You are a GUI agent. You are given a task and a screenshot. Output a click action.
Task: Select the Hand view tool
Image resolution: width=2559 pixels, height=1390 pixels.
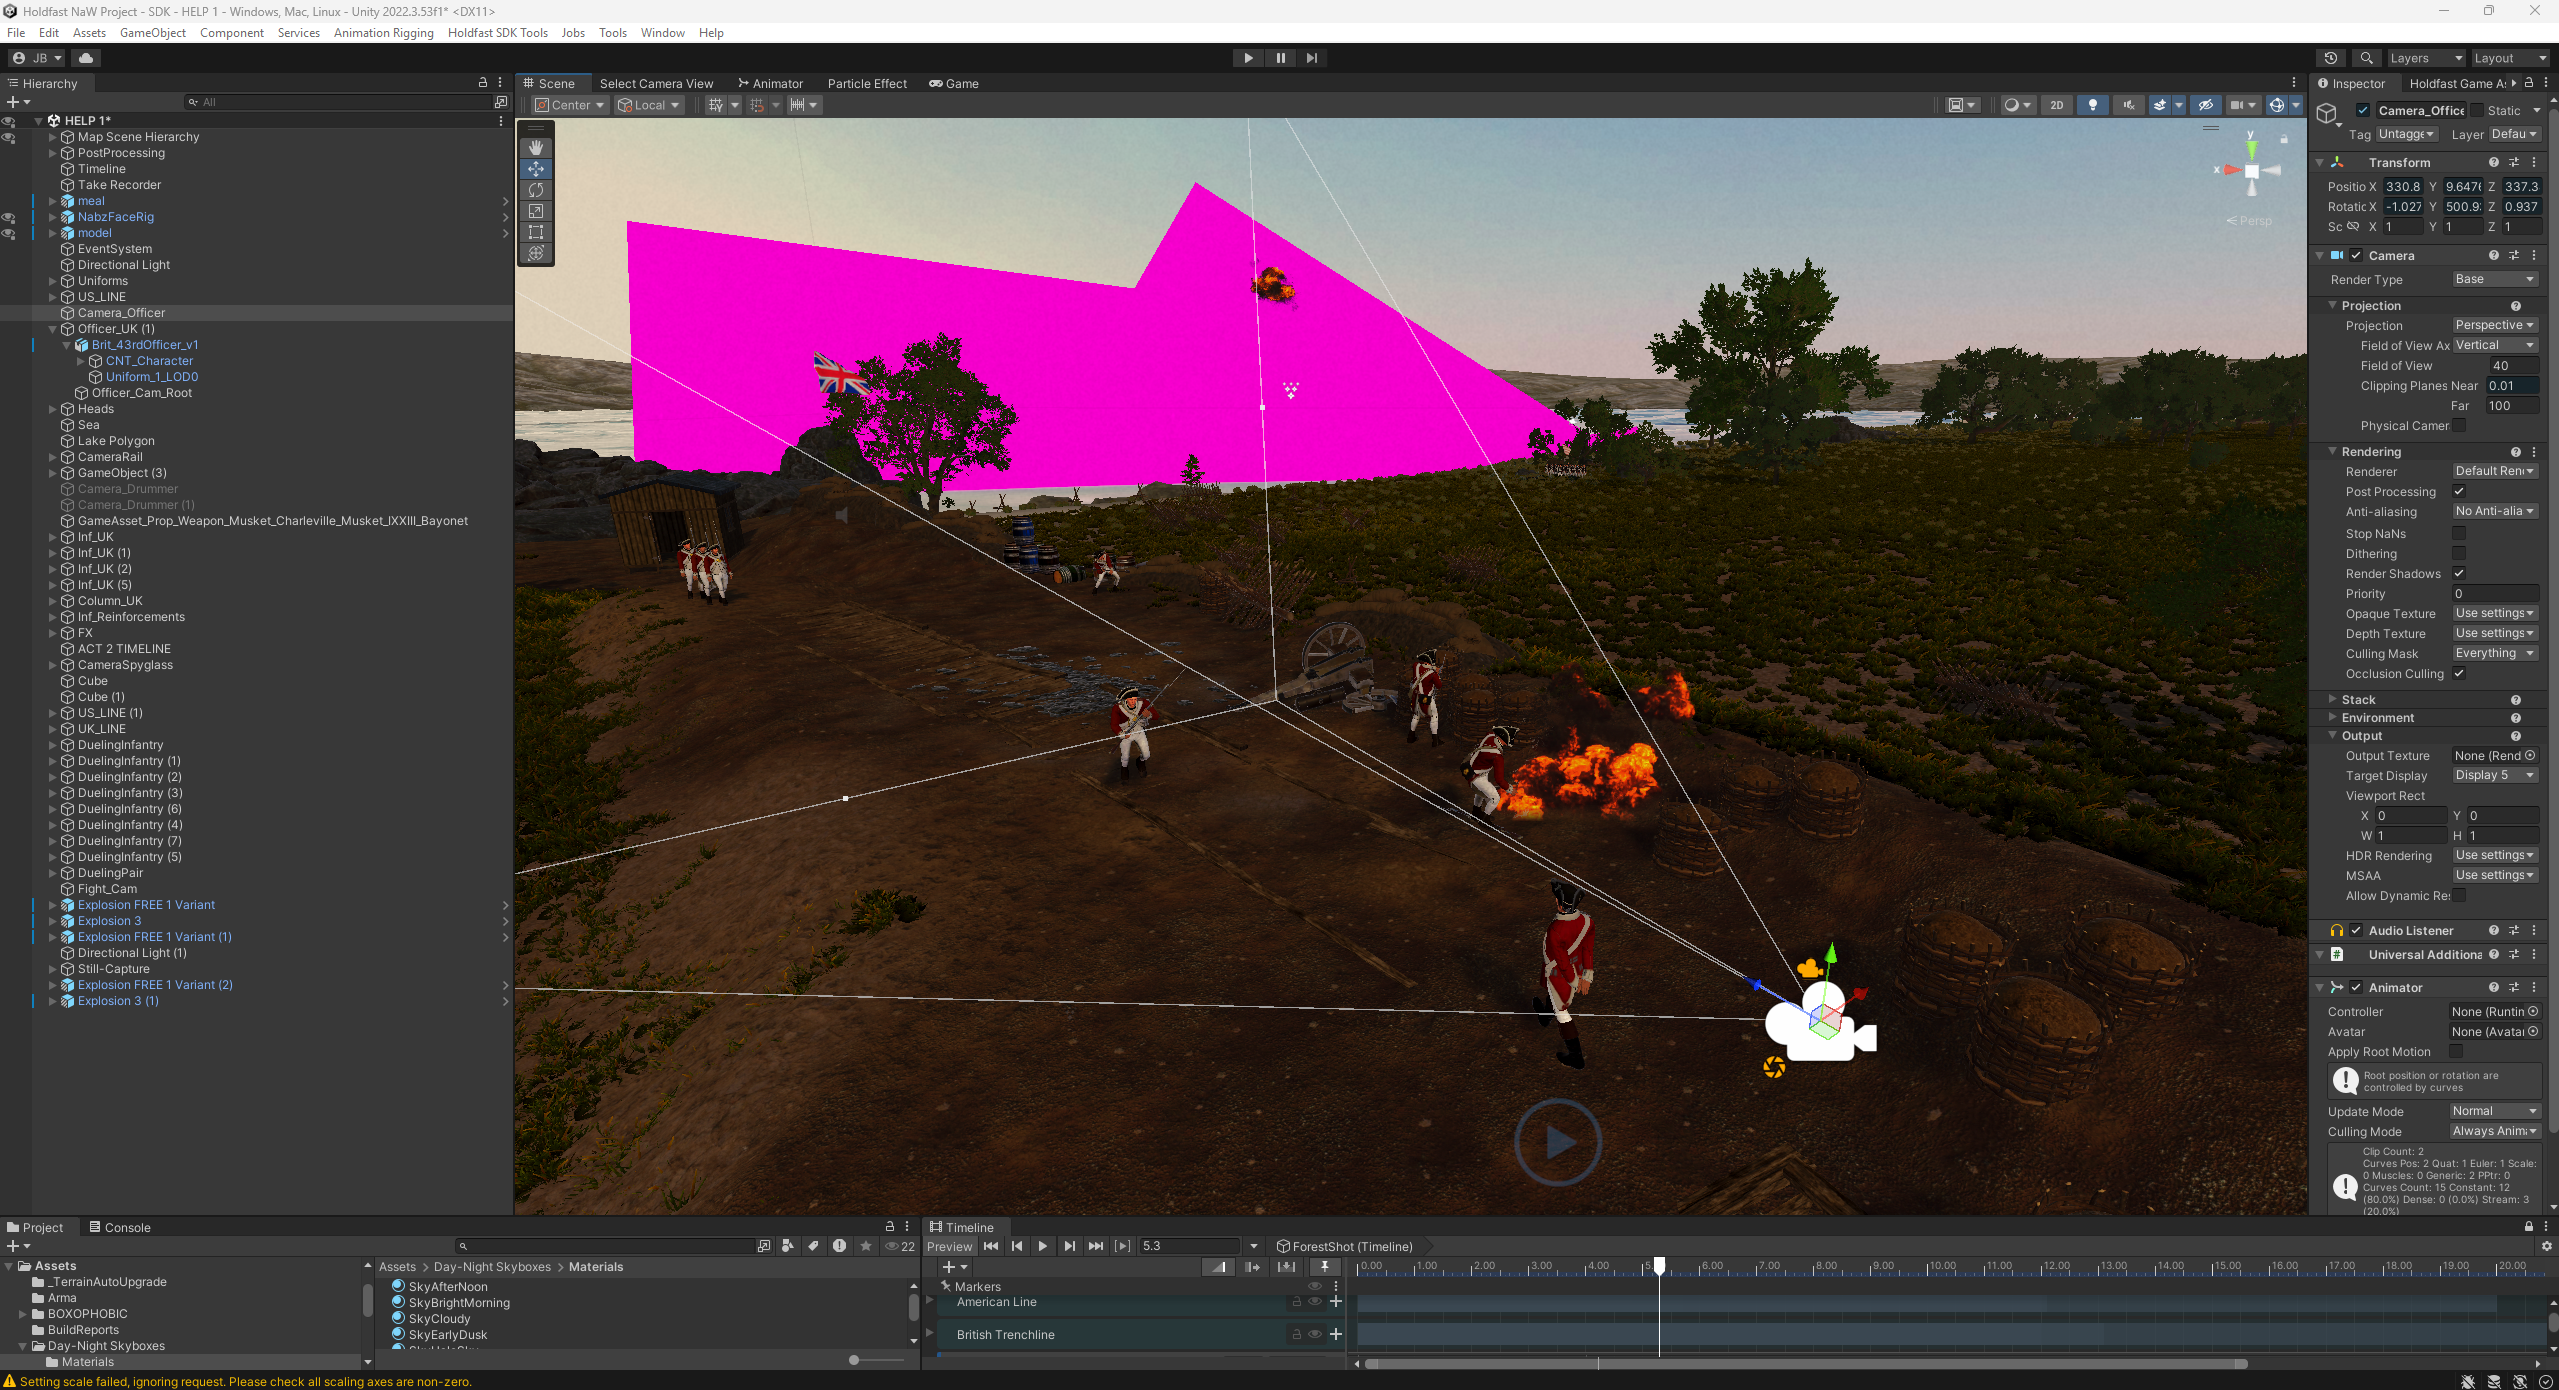(536, 147)
